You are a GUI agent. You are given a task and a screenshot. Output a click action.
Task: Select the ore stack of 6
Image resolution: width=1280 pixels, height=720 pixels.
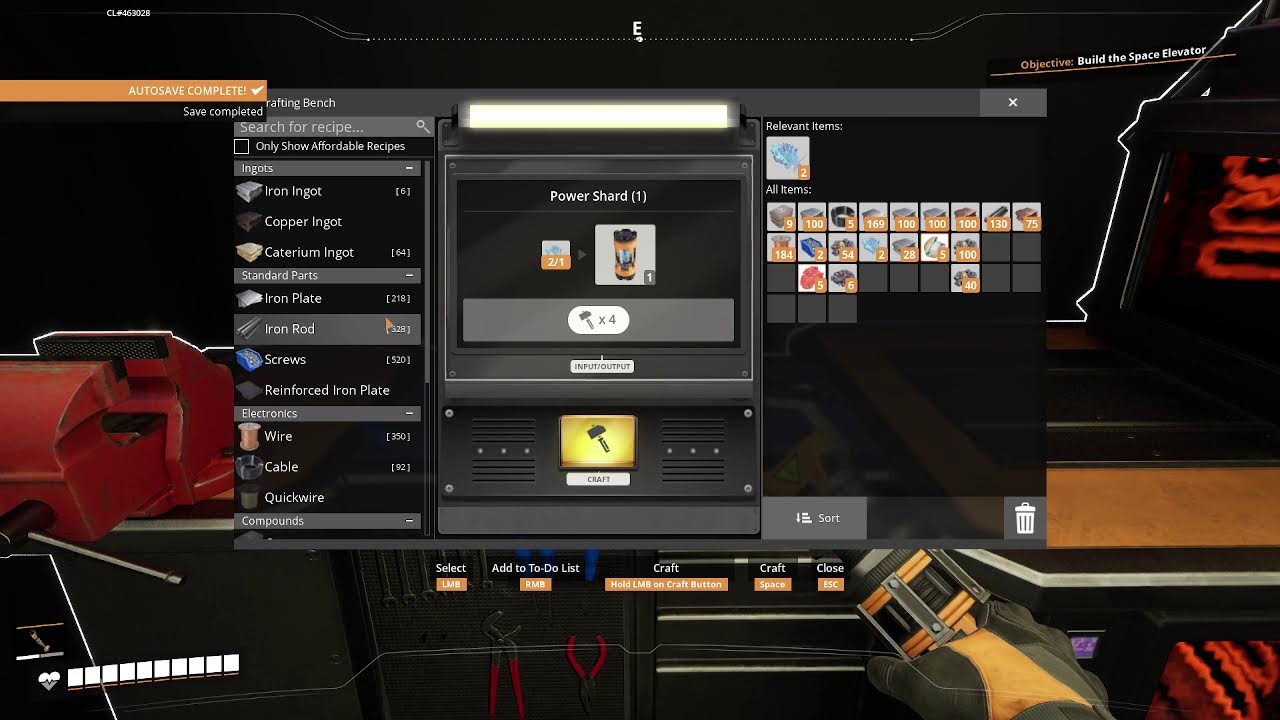(843, 278)
